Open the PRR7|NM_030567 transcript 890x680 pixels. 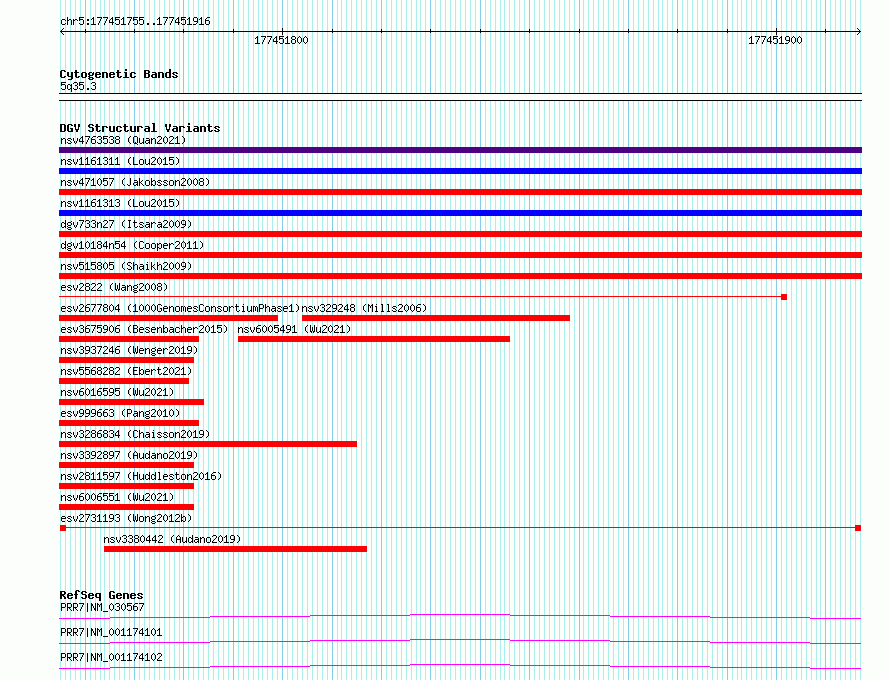102,607
